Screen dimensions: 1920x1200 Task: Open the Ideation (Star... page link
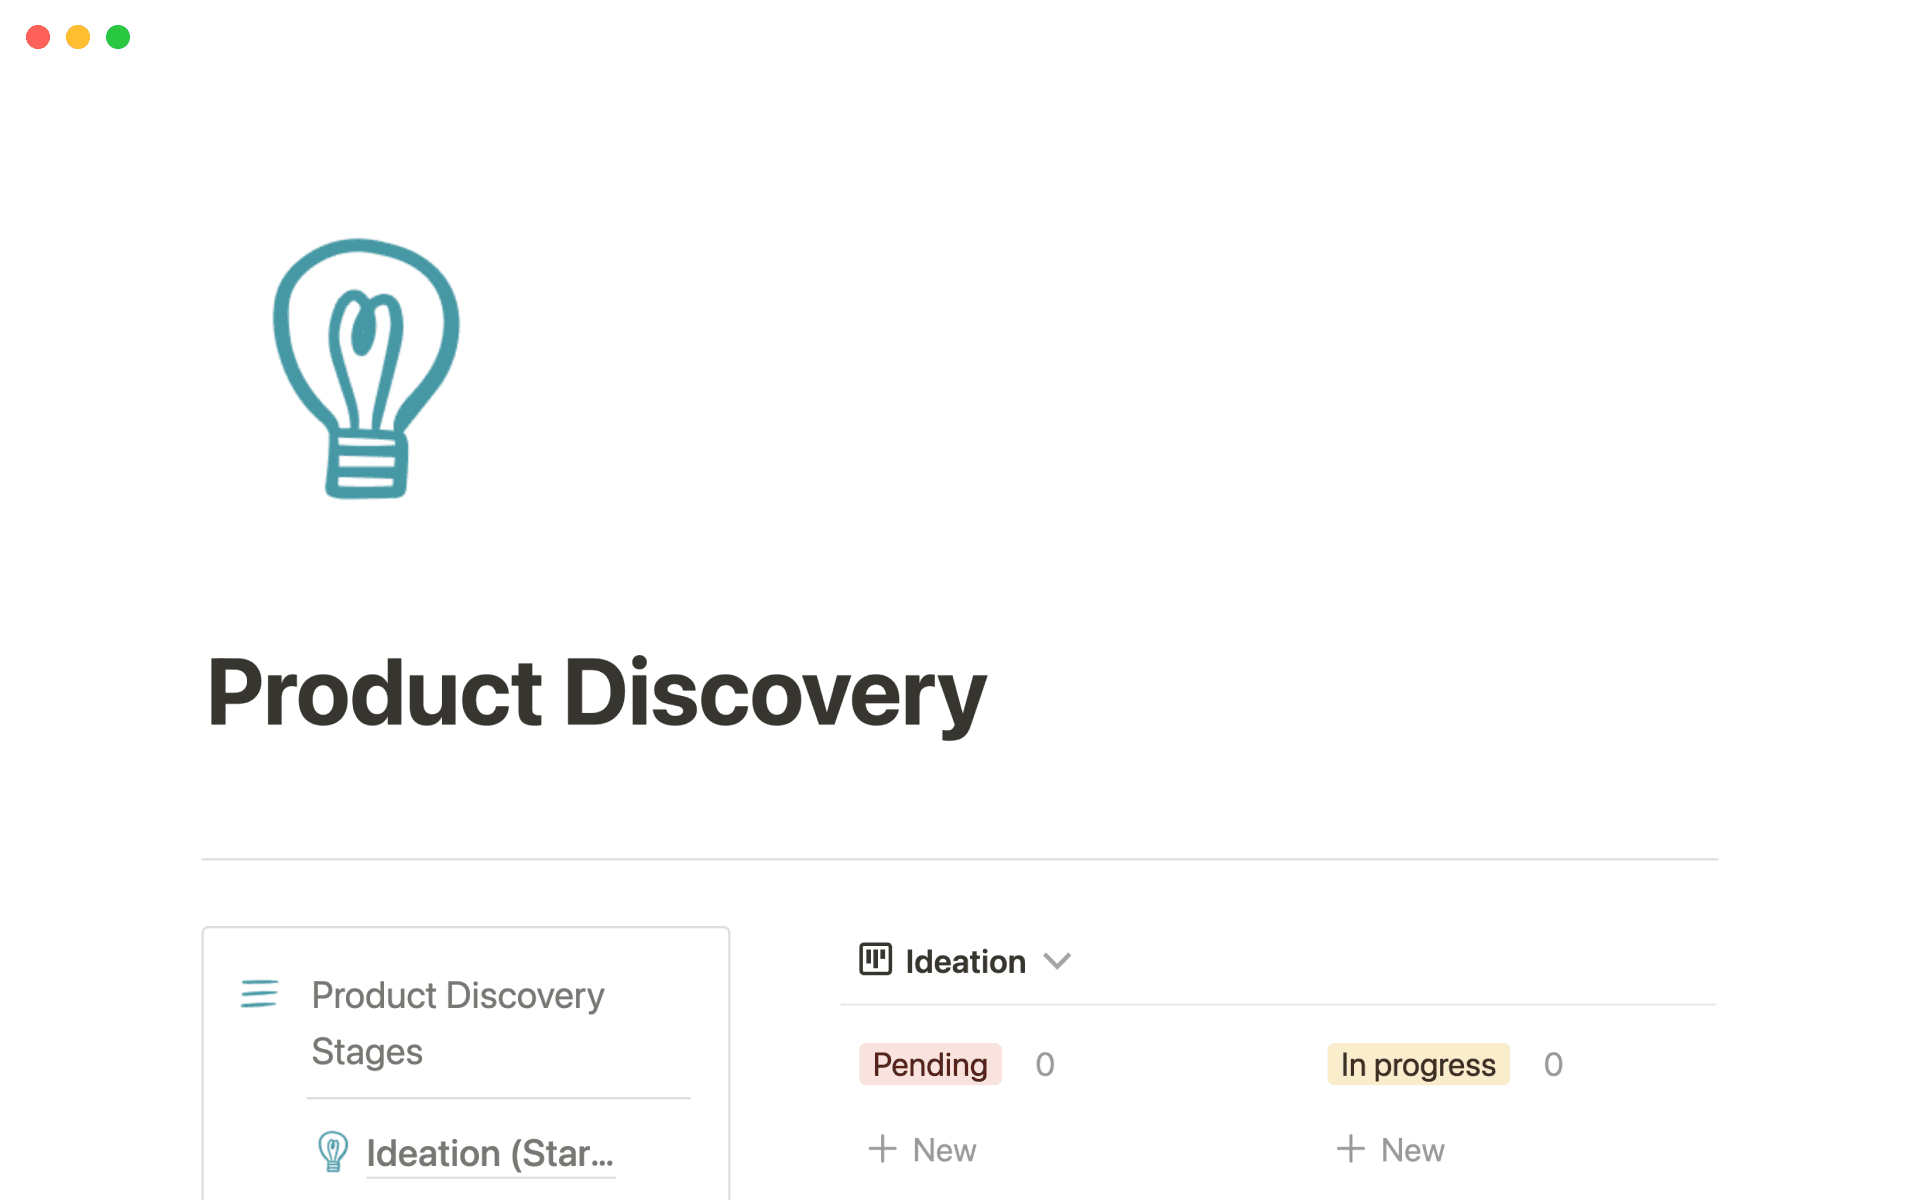(x=490, y=1153)
